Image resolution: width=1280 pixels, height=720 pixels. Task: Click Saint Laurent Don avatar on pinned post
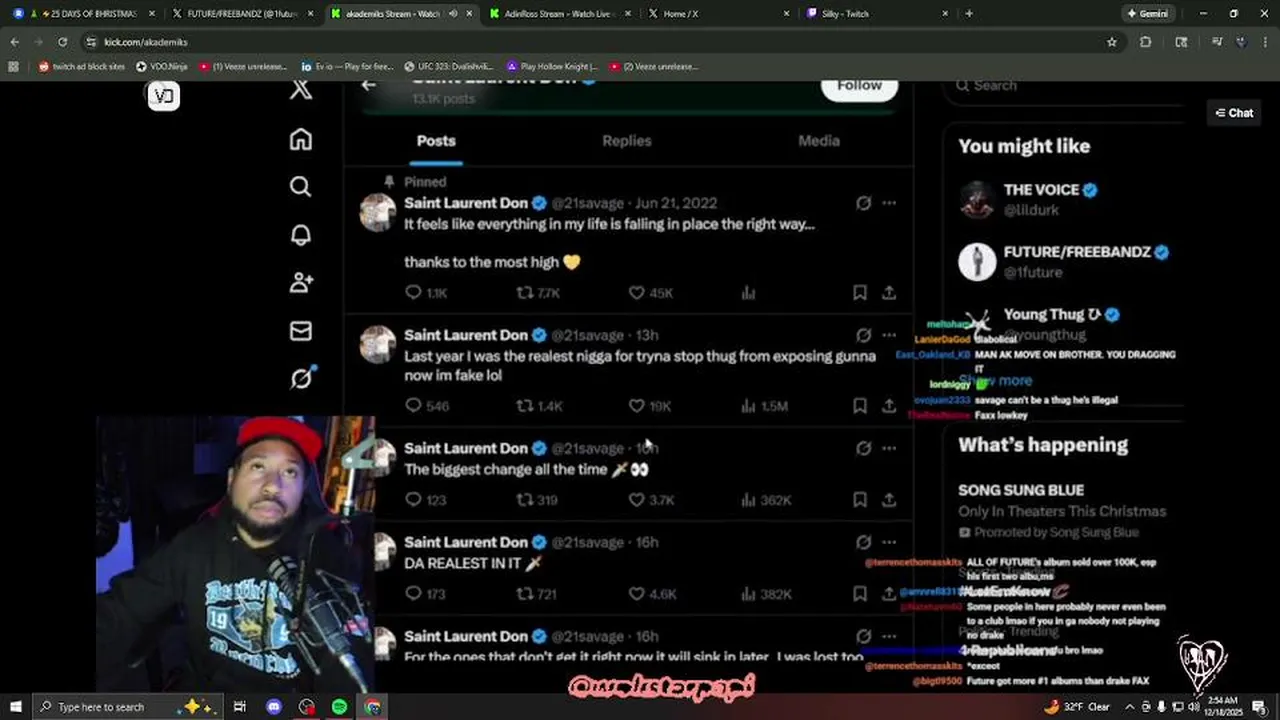point(378,212)
